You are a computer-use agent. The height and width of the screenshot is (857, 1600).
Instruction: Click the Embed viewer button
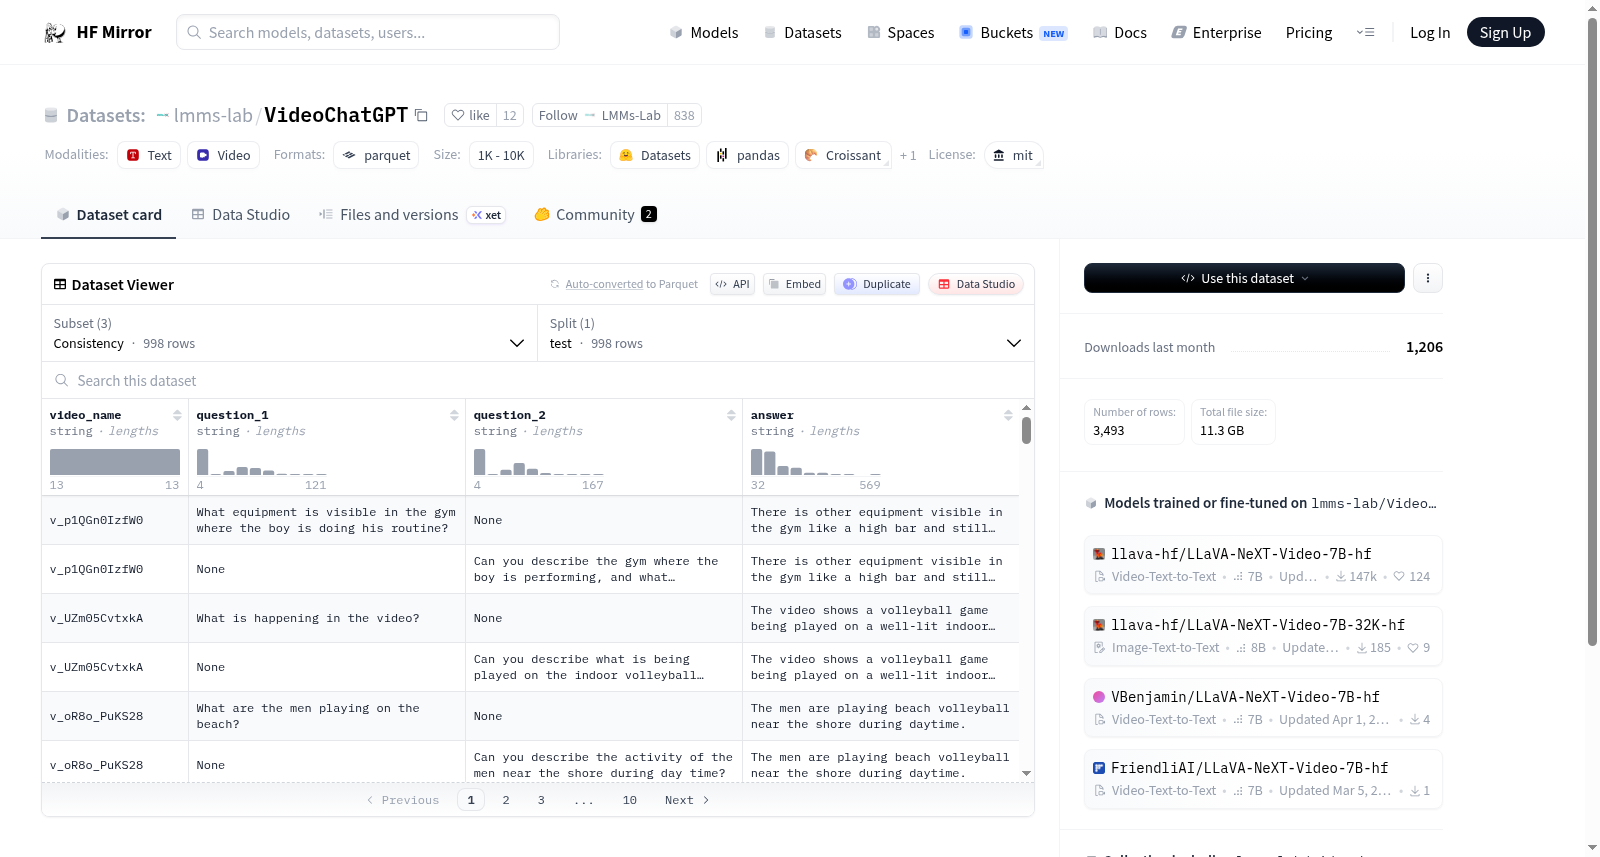[x=794, y=284]
